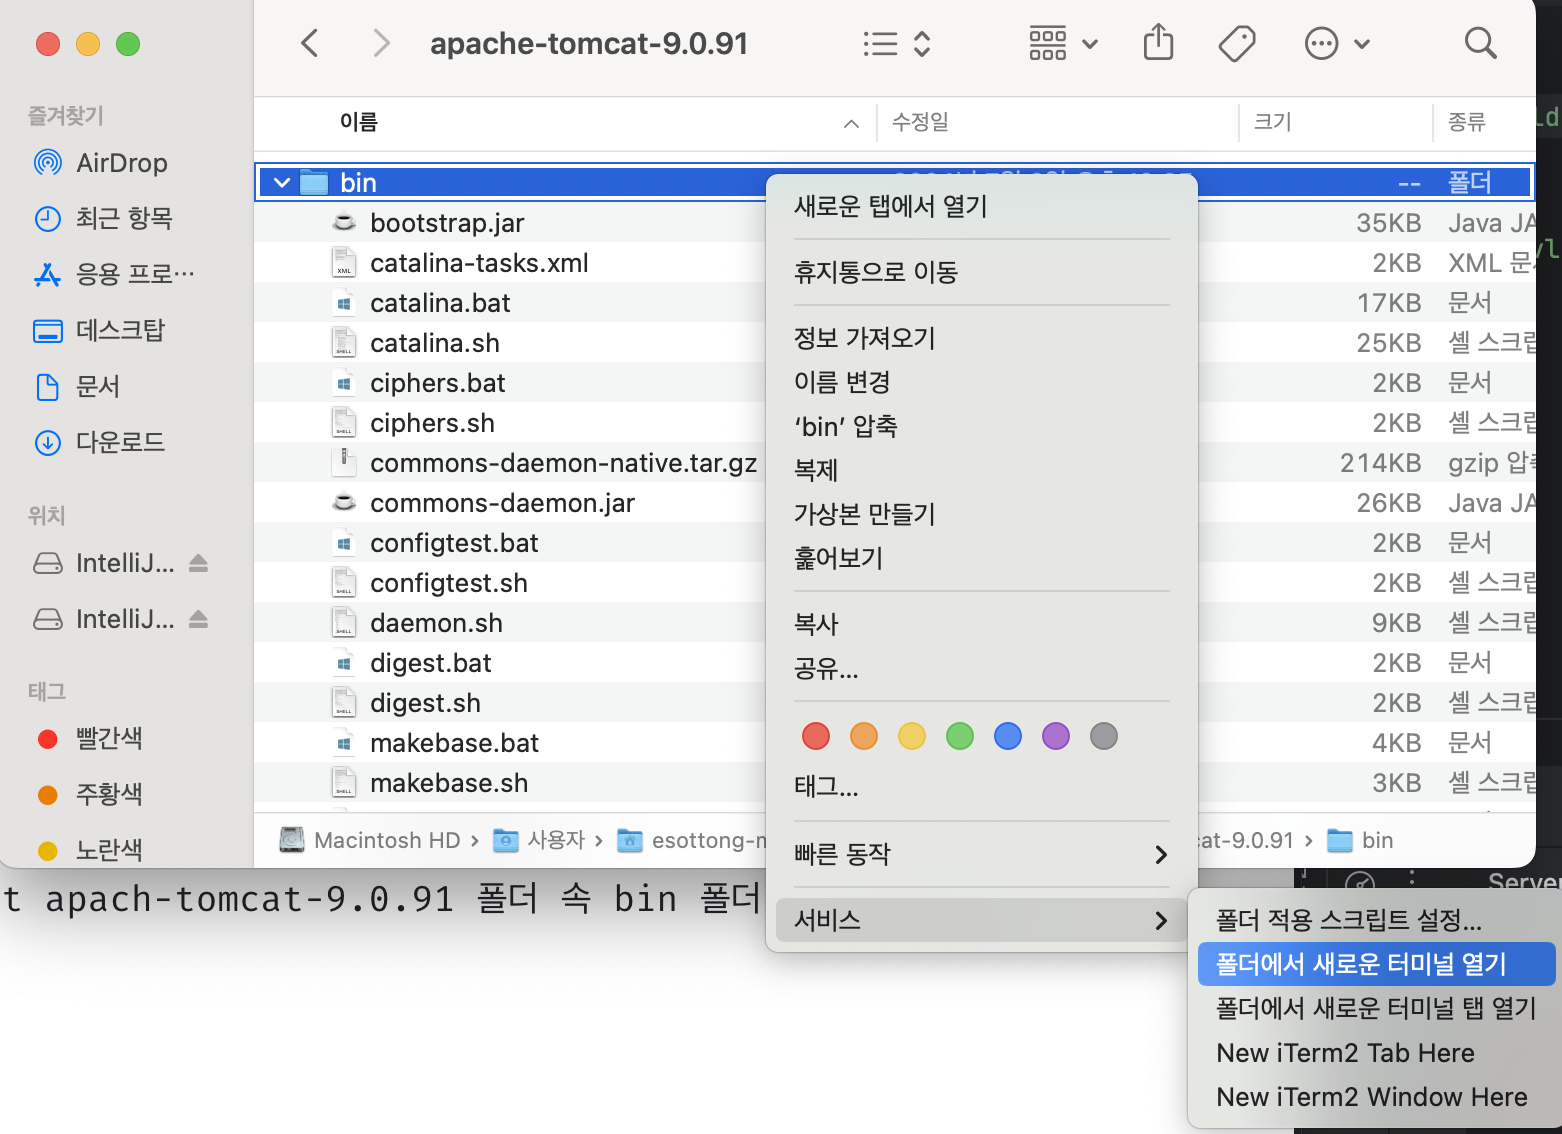Apply the purple tag color dot
This screenshot has width=1562, height=1134.
tap(1056, 737)
